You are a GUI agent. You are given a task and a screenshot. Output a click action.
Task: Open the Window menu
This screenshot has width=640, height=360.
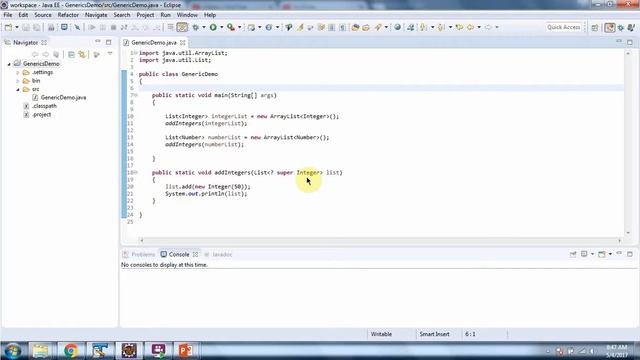pos(187,15)
